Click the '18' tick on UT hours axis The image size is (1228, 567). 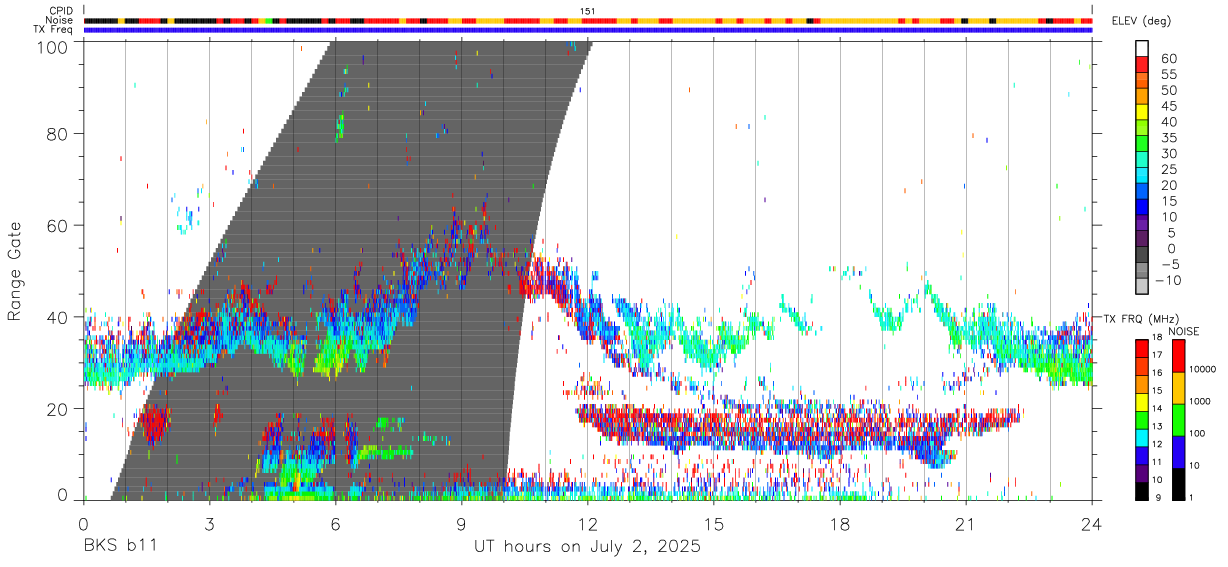click(840, 523)
